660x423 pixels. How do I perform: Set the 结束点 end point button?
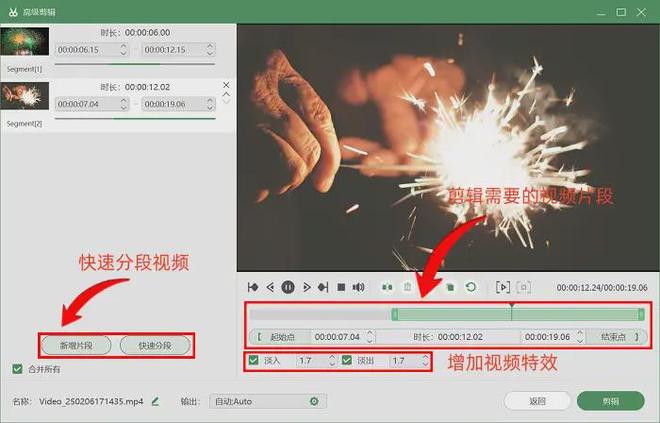tap(617, 337)
